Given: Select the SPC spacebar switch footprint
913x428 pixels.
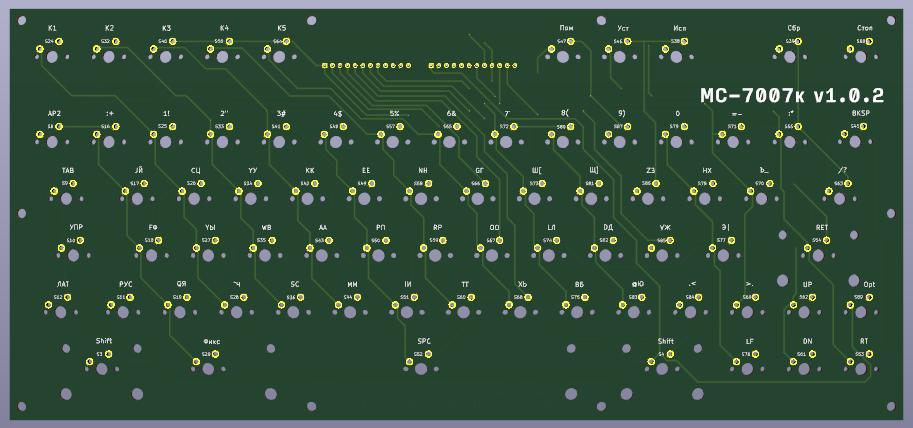Looking at the screenshot, I should click(422, 370).
